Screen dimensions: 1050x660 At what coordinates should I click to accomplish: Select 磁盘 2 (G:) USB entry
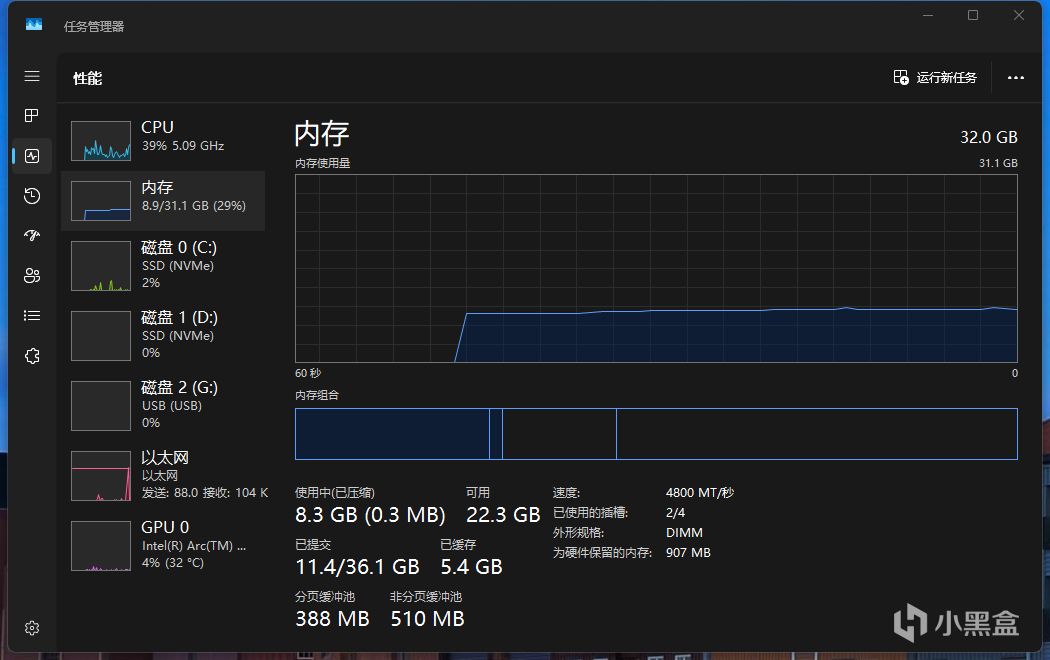click(163, 406)
